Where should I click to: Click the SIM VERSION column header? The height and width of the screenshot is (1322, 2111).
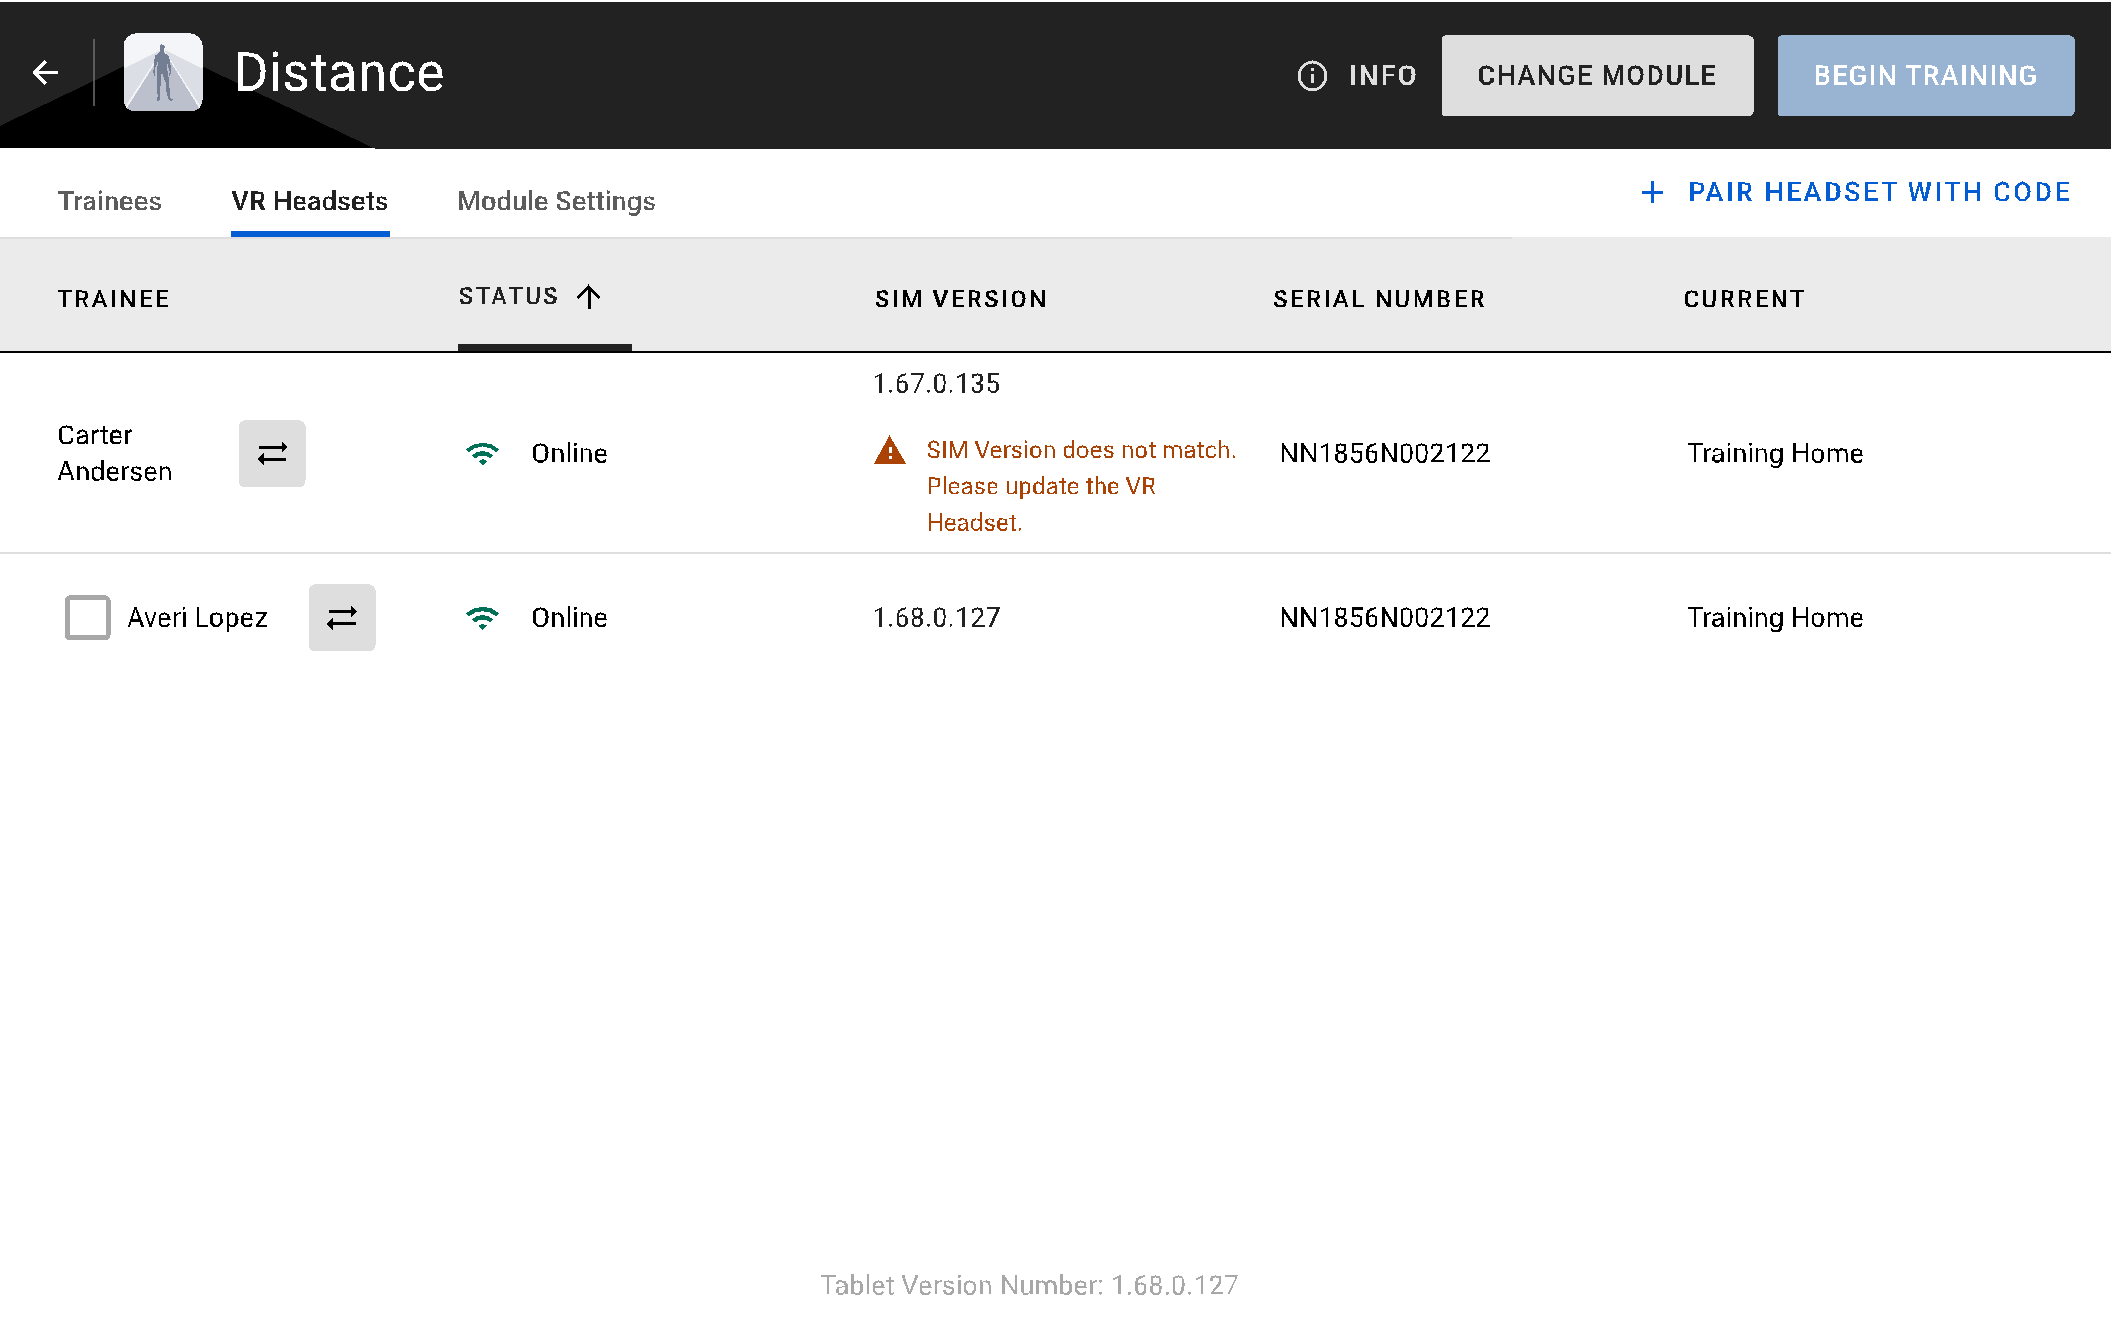pos(961,298)
